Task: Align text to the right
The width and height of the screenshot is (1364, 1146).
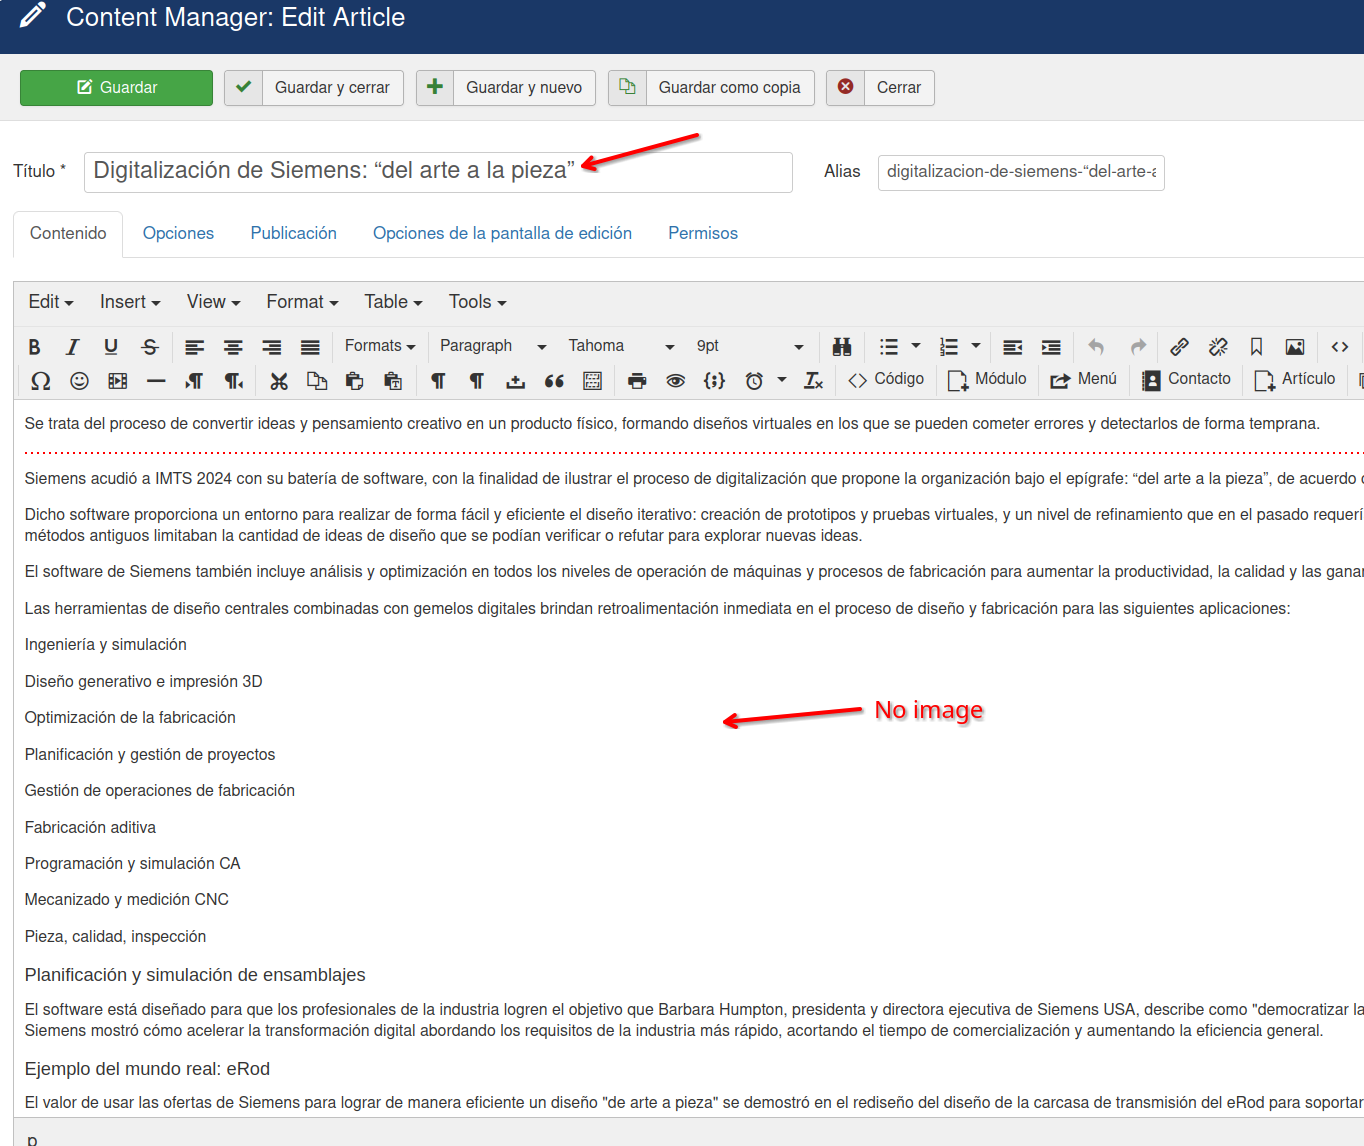Action: pyautogui.click(x=272, y=347)
